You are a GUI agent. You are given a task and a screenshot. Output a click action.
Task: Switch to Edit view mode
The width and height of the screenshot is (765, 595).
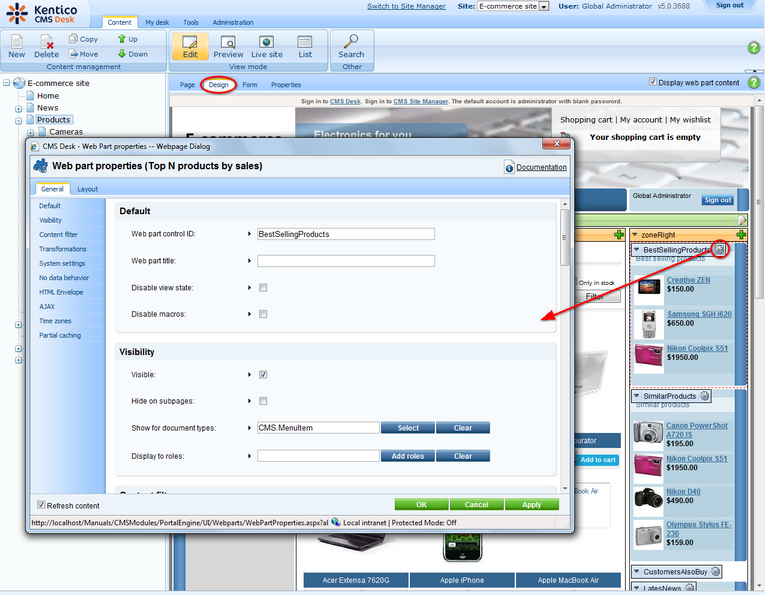(190, 46)
